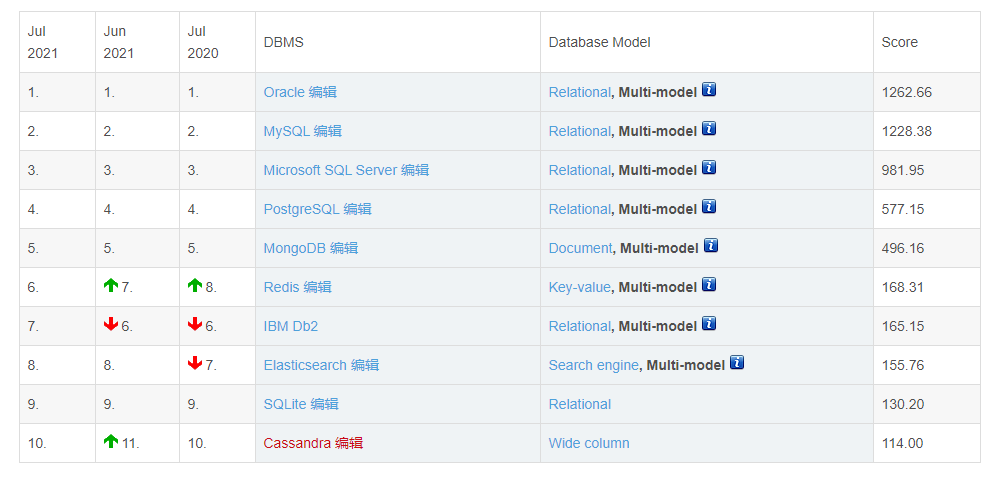
Task: Open the red Cassandra 编辑 link
Action: click(x=313, y=443)
